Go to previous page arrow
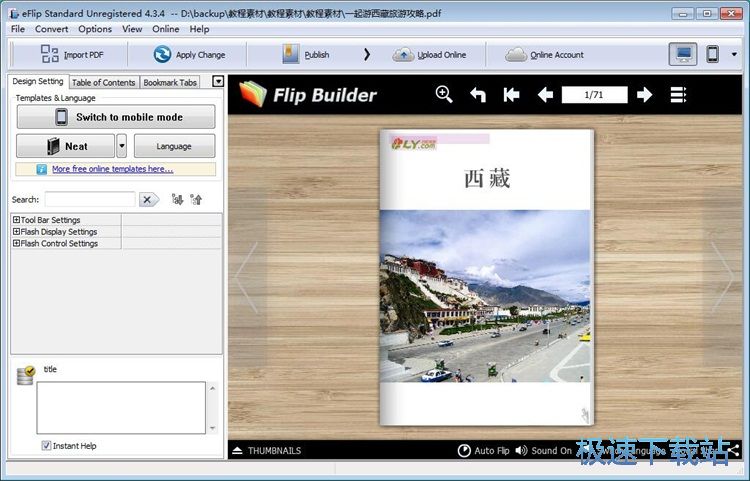This screenshot has height=481, width=750. 545,95
